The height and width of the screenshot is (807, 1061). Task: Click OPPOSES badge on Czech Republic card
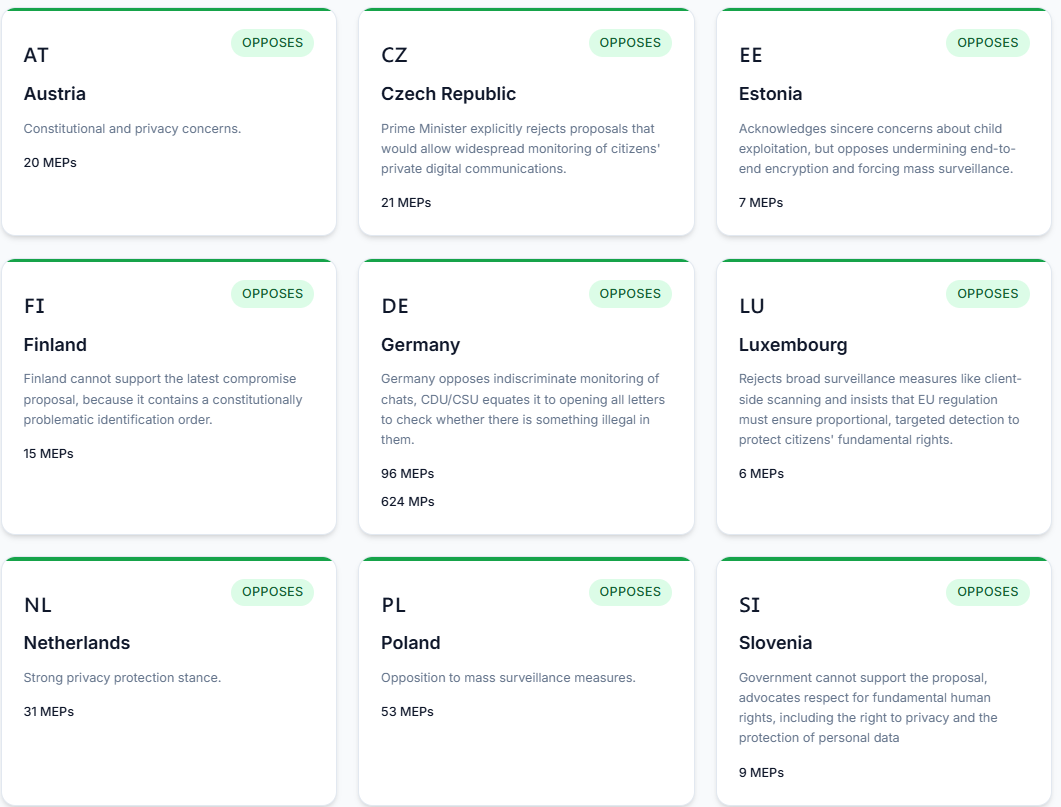tap(630, 43)
